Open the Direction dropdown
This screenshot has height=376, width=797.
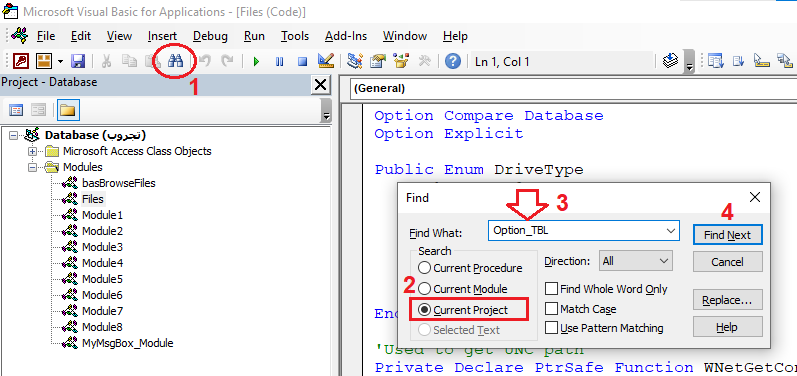636,261
